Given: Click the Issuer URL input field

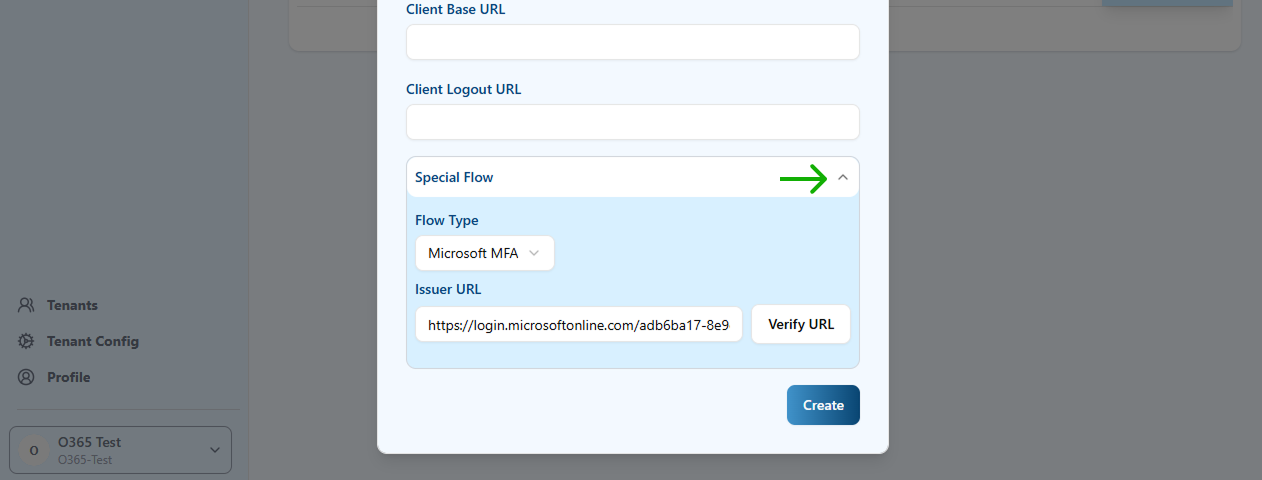Looking at the screenshot, I should (579, 325).
